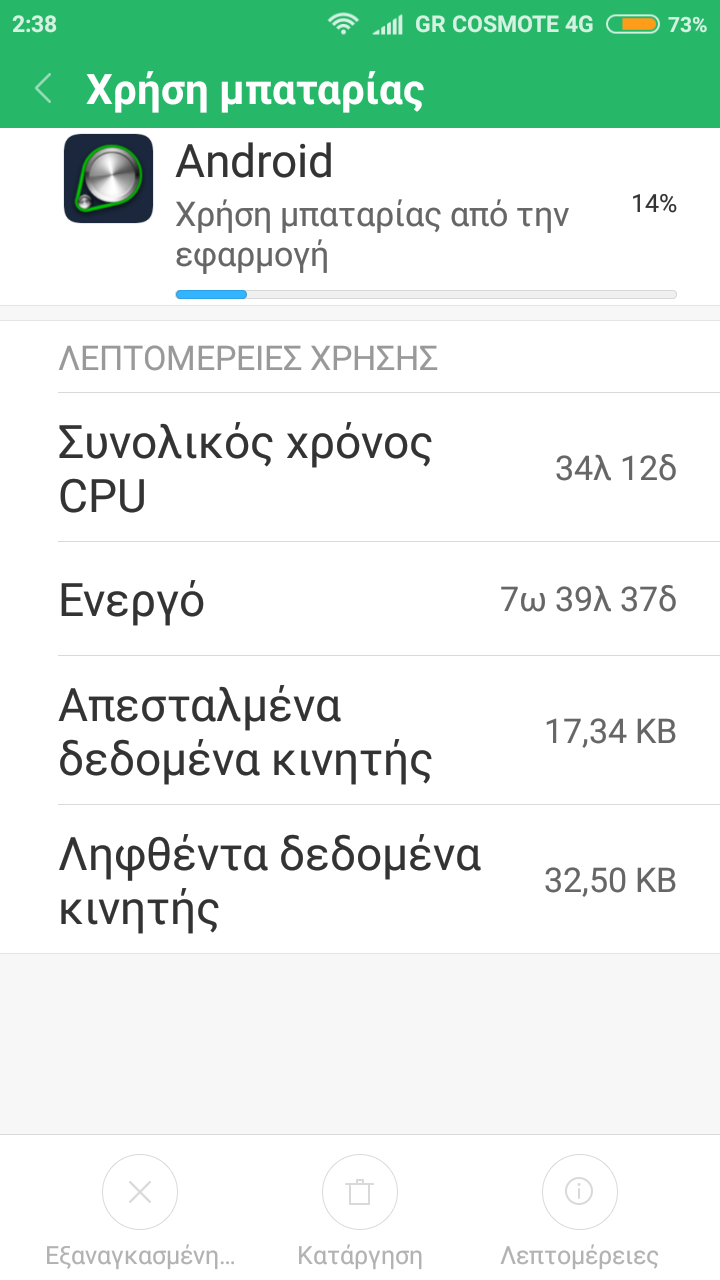Tap the clock showing 2:38
This screenshot has height=1280, width=720.
click(35, 25)
